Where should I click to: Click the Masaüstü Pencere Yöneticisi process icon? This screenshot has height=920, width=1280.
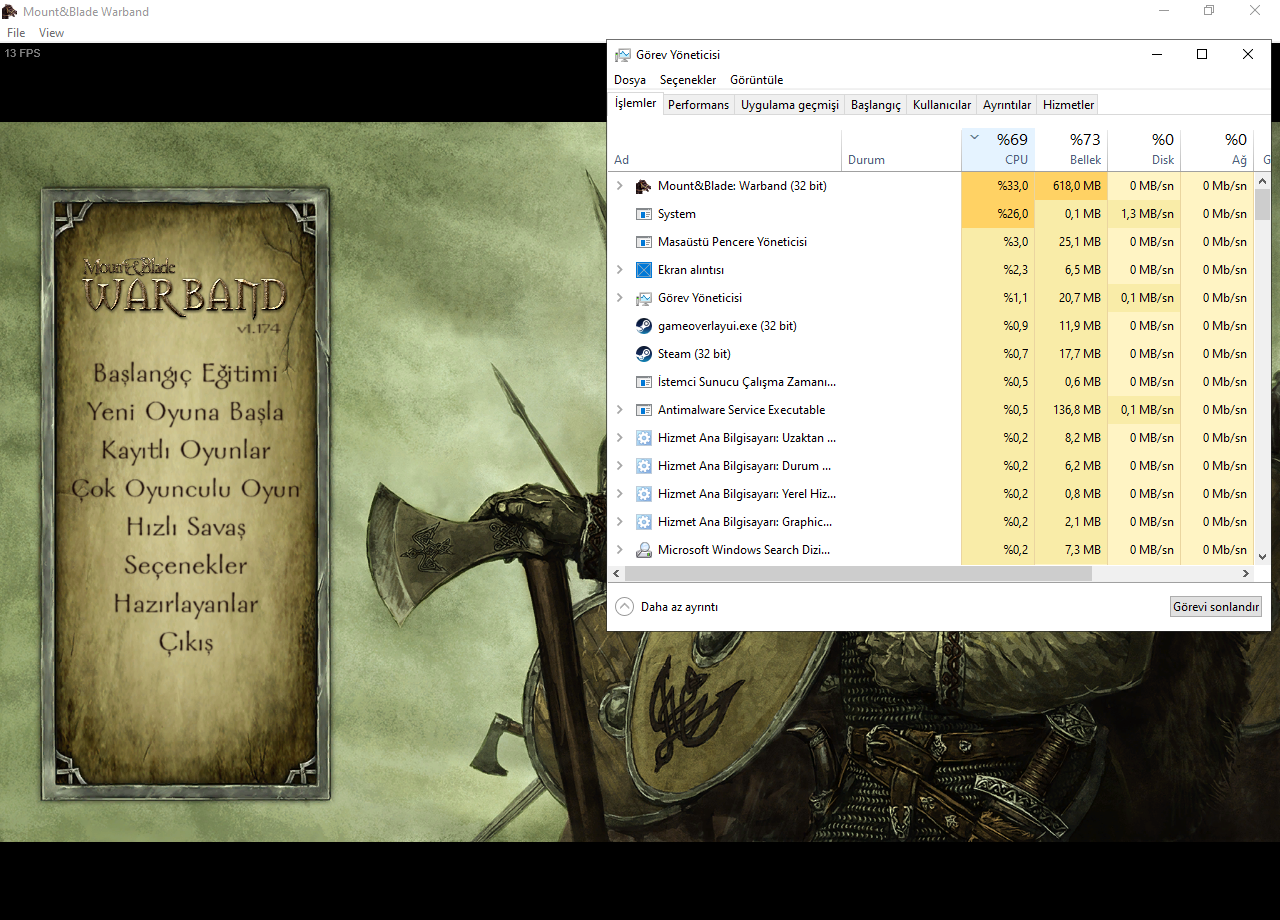tap(644, 242)
